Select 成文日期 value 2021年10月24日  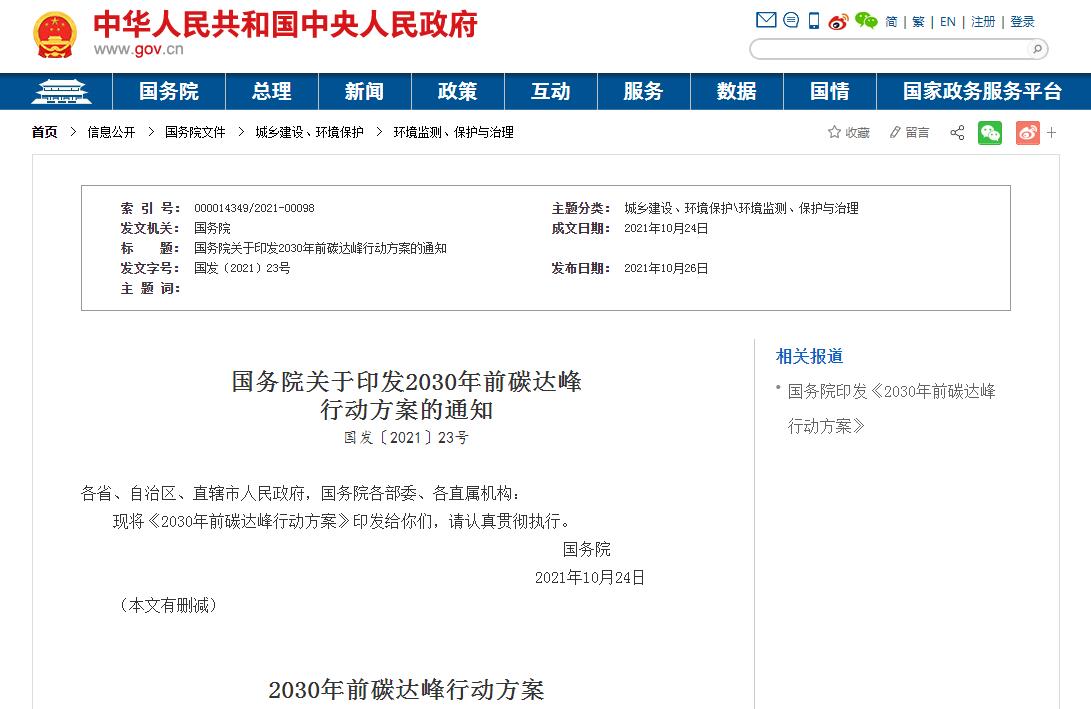[666, 228]
